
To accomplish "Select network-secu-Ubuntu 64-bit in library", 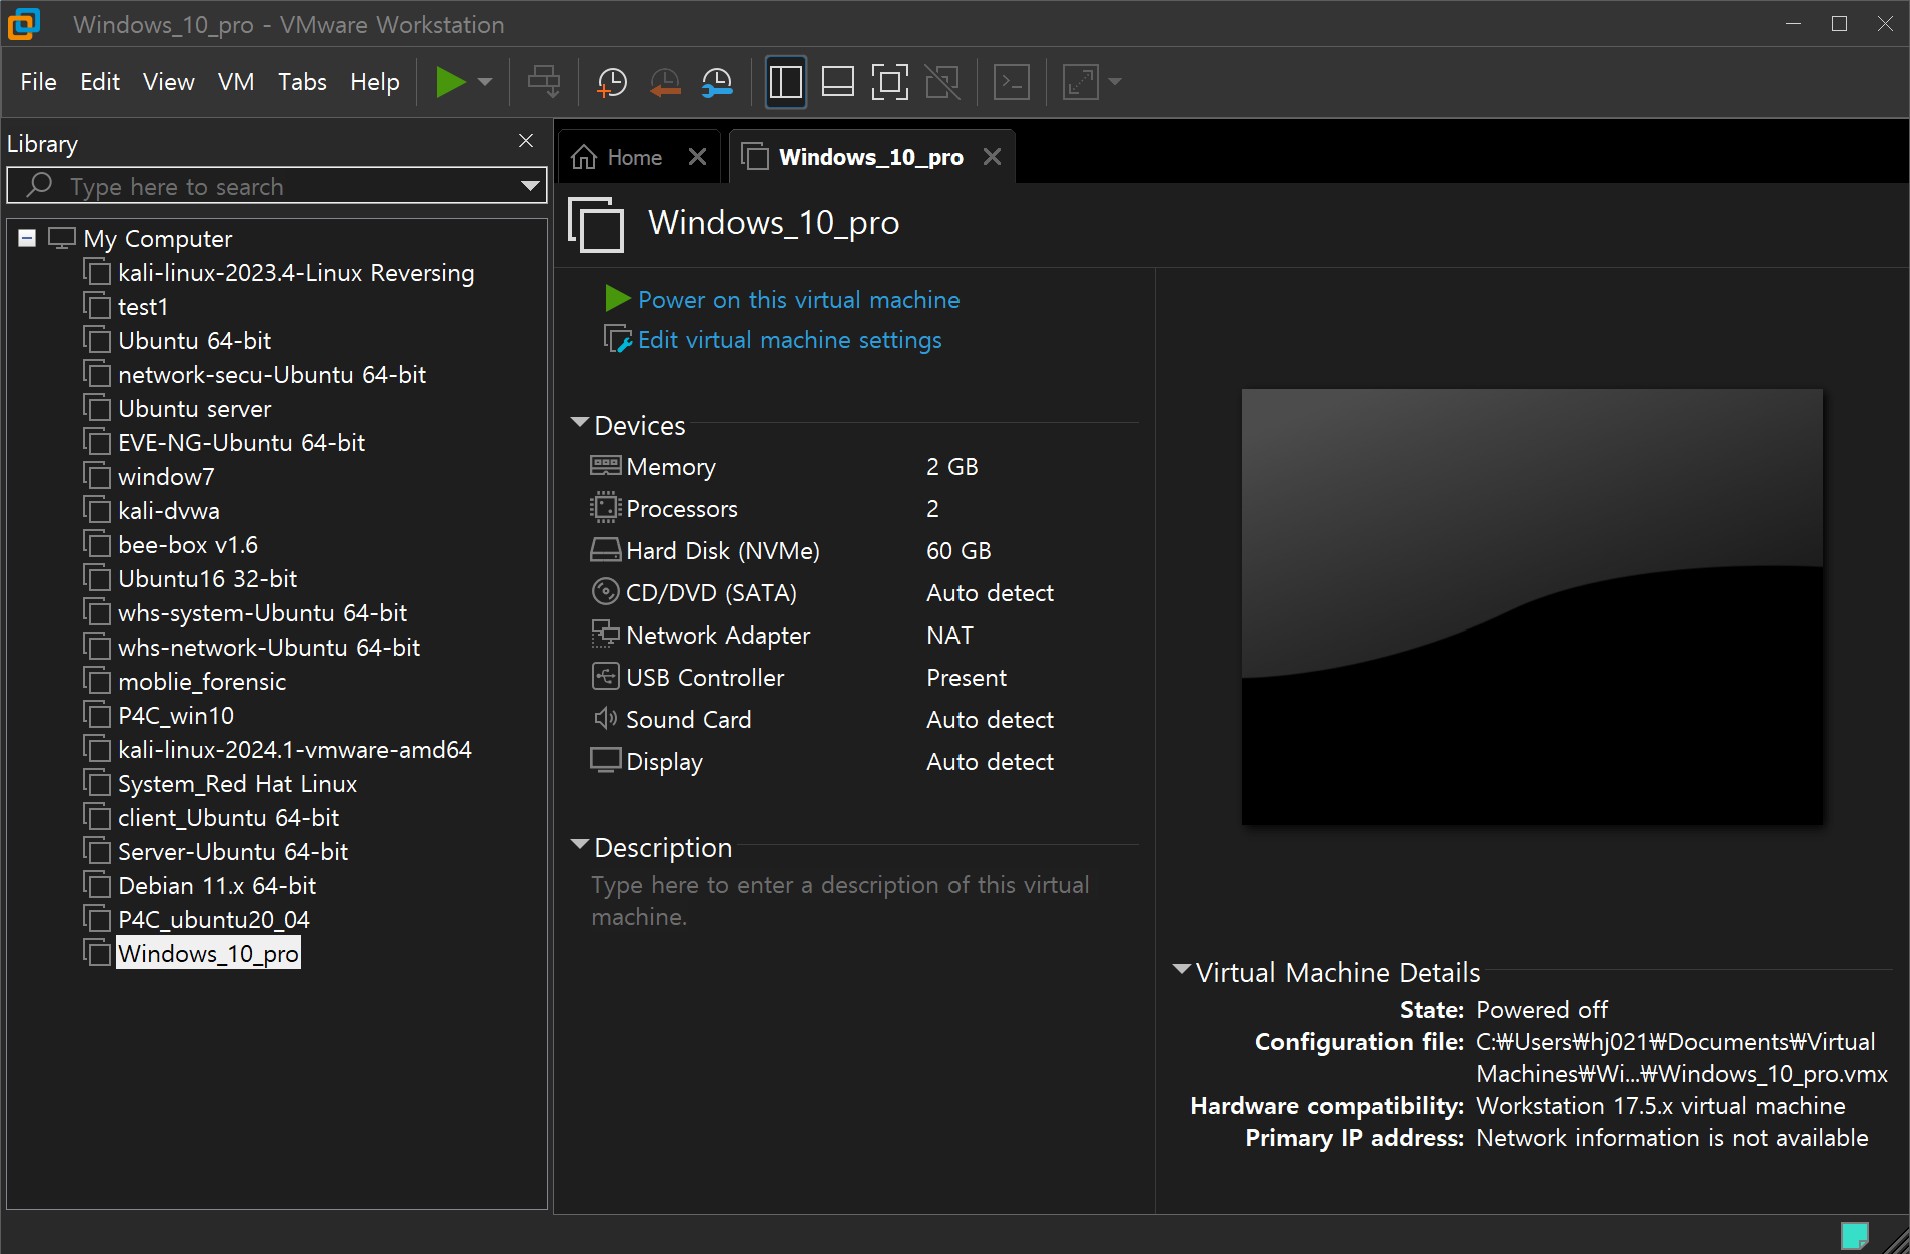I will [272, 374].
